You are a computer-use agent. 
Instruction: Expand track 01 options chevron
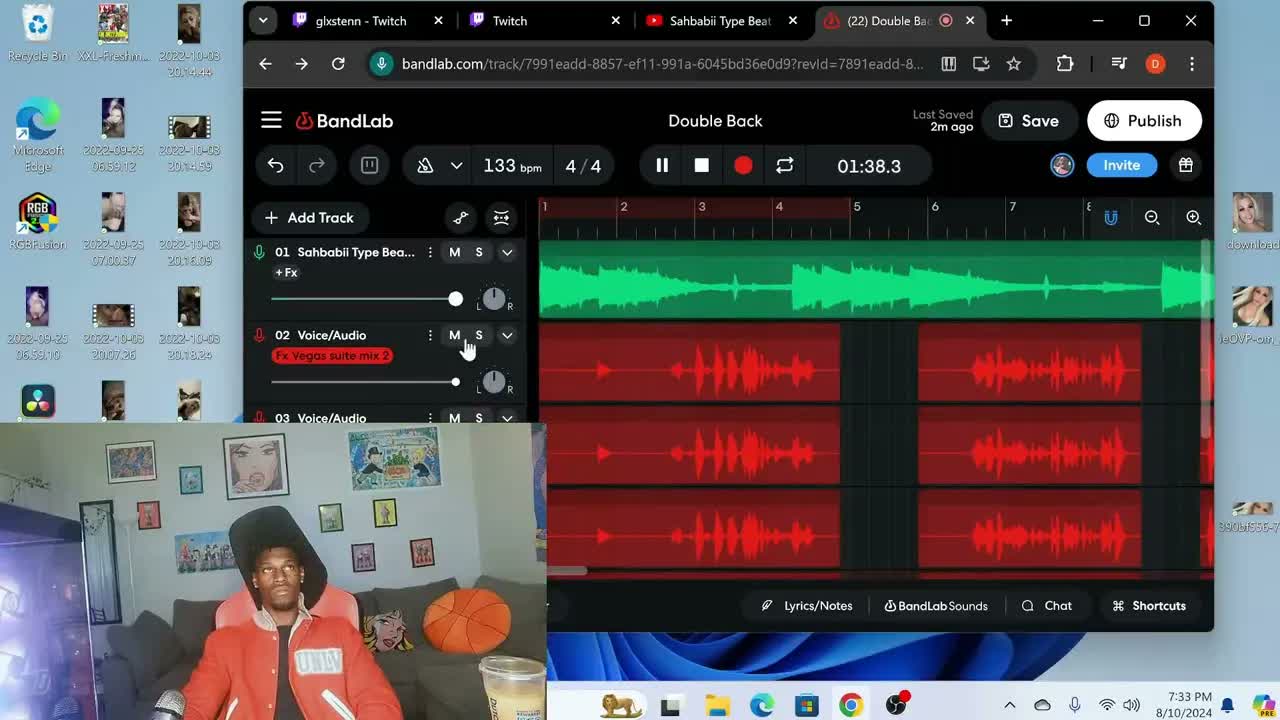pyautogui.click(x=507, y=253)
